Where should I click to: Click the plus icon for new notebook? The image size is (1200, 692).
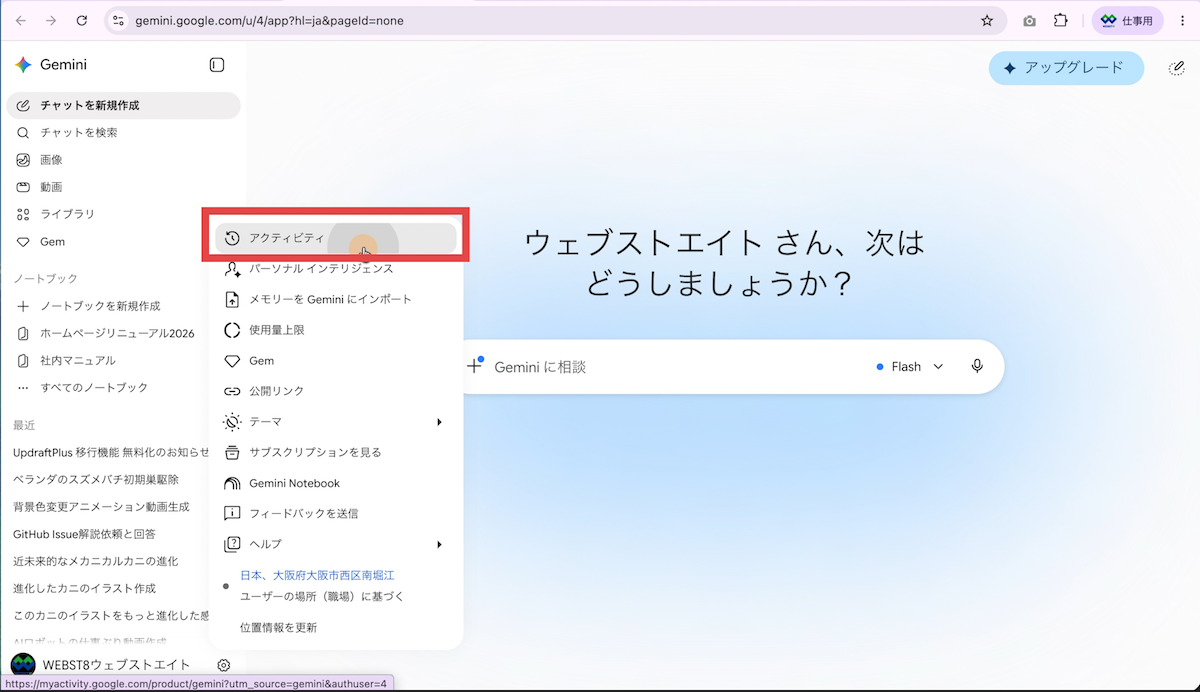pyautogui.click(x=23, y=306)
